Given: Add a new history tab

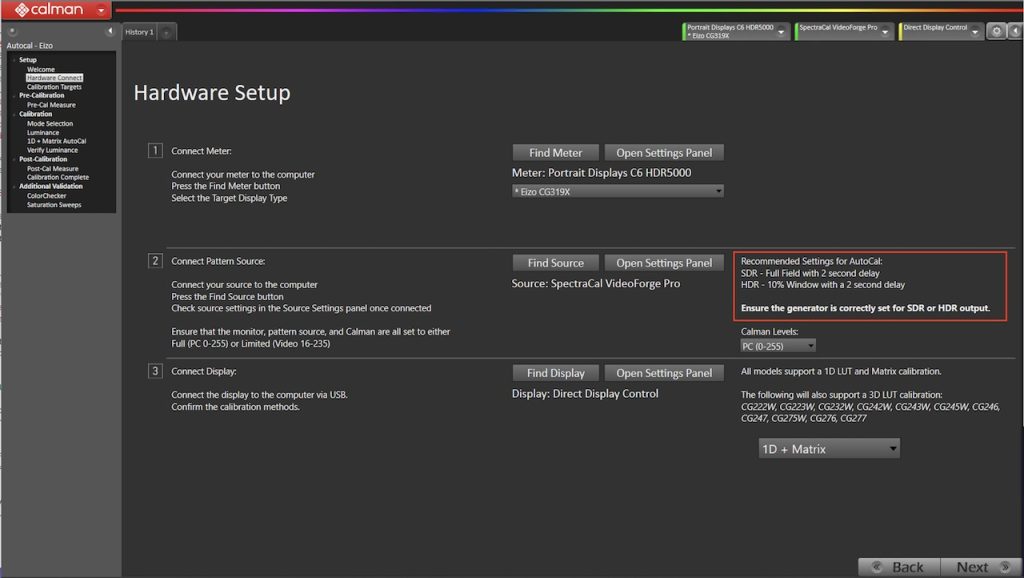Looking at the screenshot, I should tap(167, 32).
